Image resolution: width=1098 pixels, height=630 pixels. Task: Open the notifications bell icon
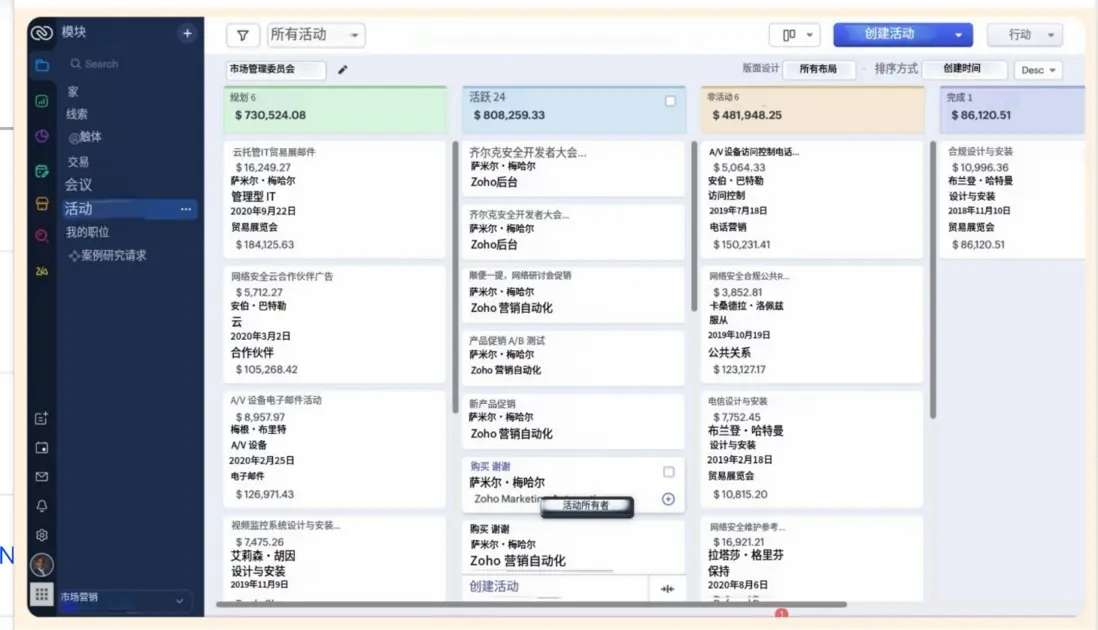click(x=42, y=505)
